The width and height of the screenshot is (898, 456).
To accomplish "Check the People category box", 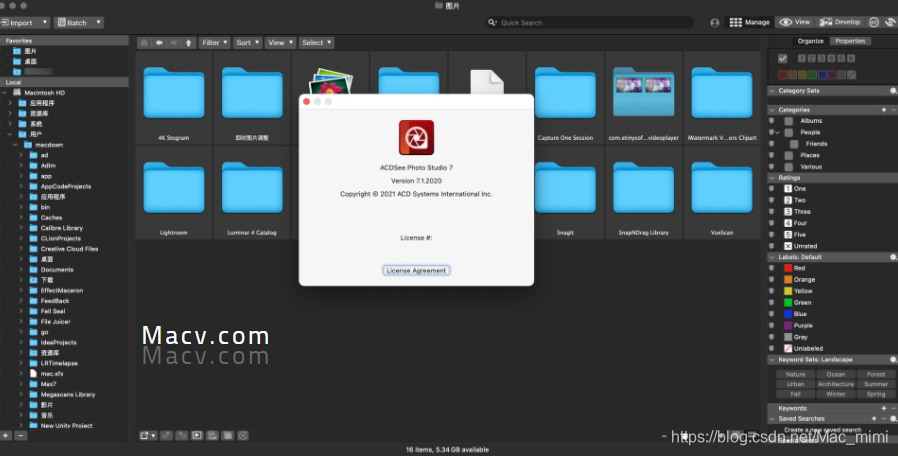I will tap(789, 132).
